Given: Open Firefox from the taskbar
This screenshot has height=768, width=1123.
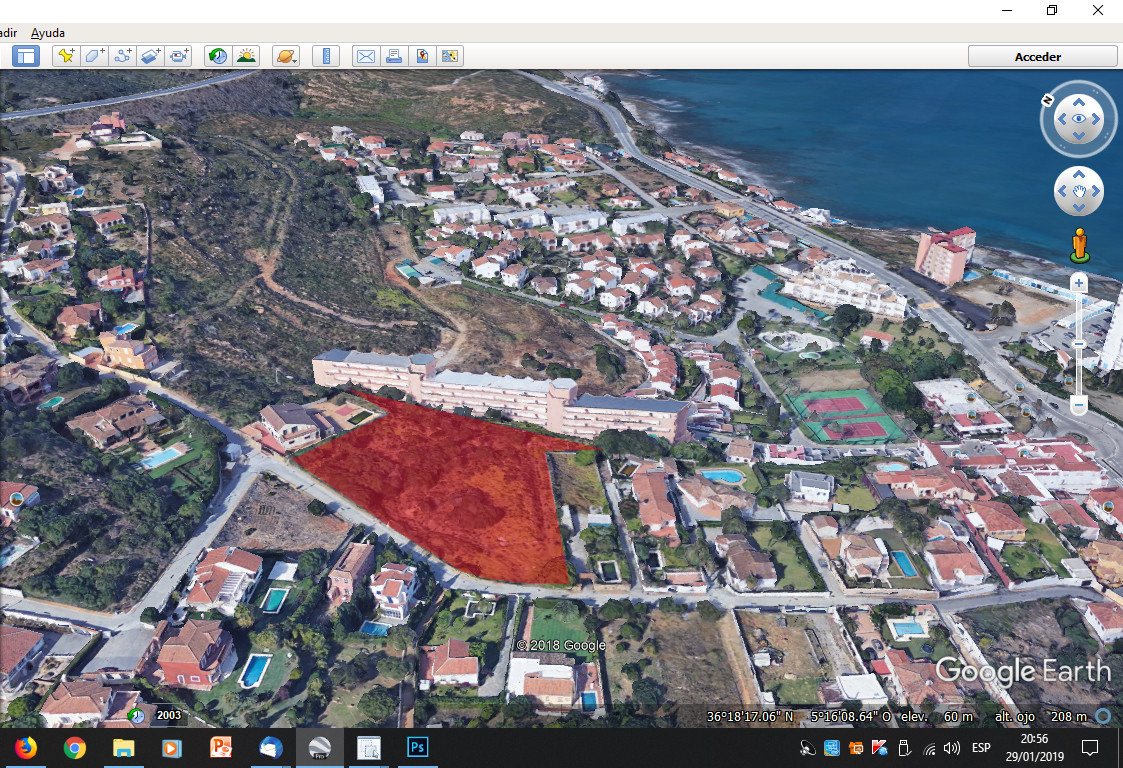Looking at the screenshot, I should coord(26,748).
